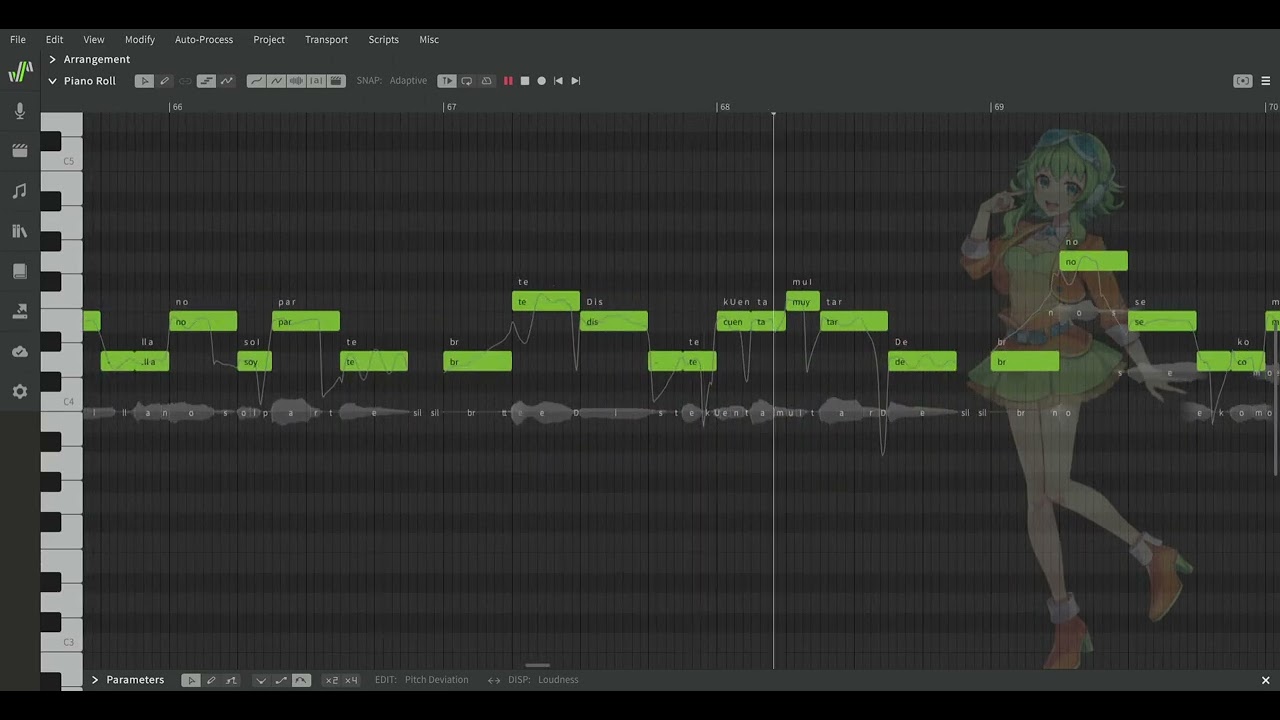The height and width of the screenshot is (720, 1280).
Task: Toggle pitch curve display mode button
Action: coord(227,81)
